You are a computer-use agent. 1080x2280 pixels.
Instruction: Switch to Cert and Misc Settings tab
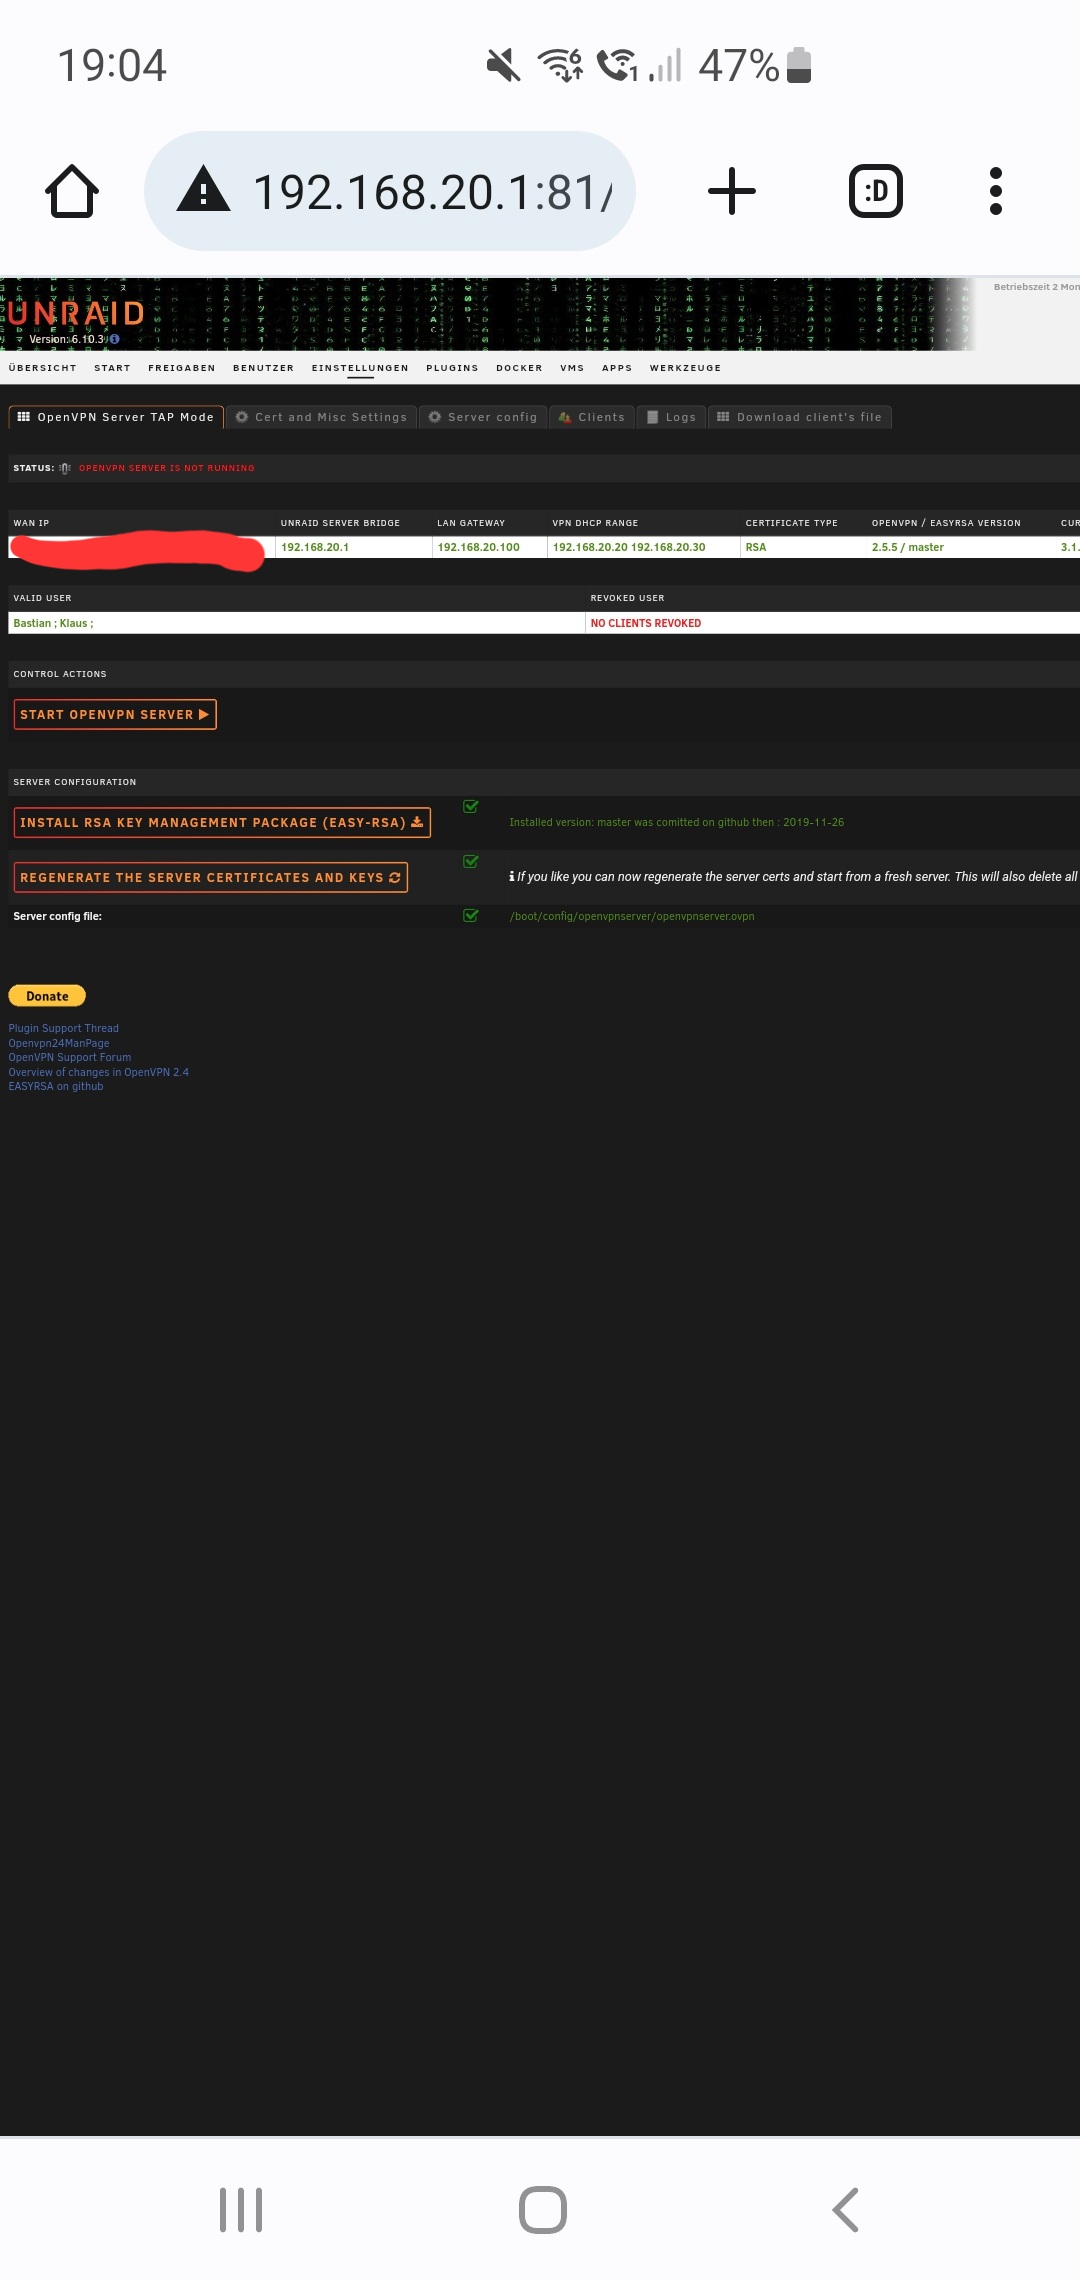click(321, 417)
